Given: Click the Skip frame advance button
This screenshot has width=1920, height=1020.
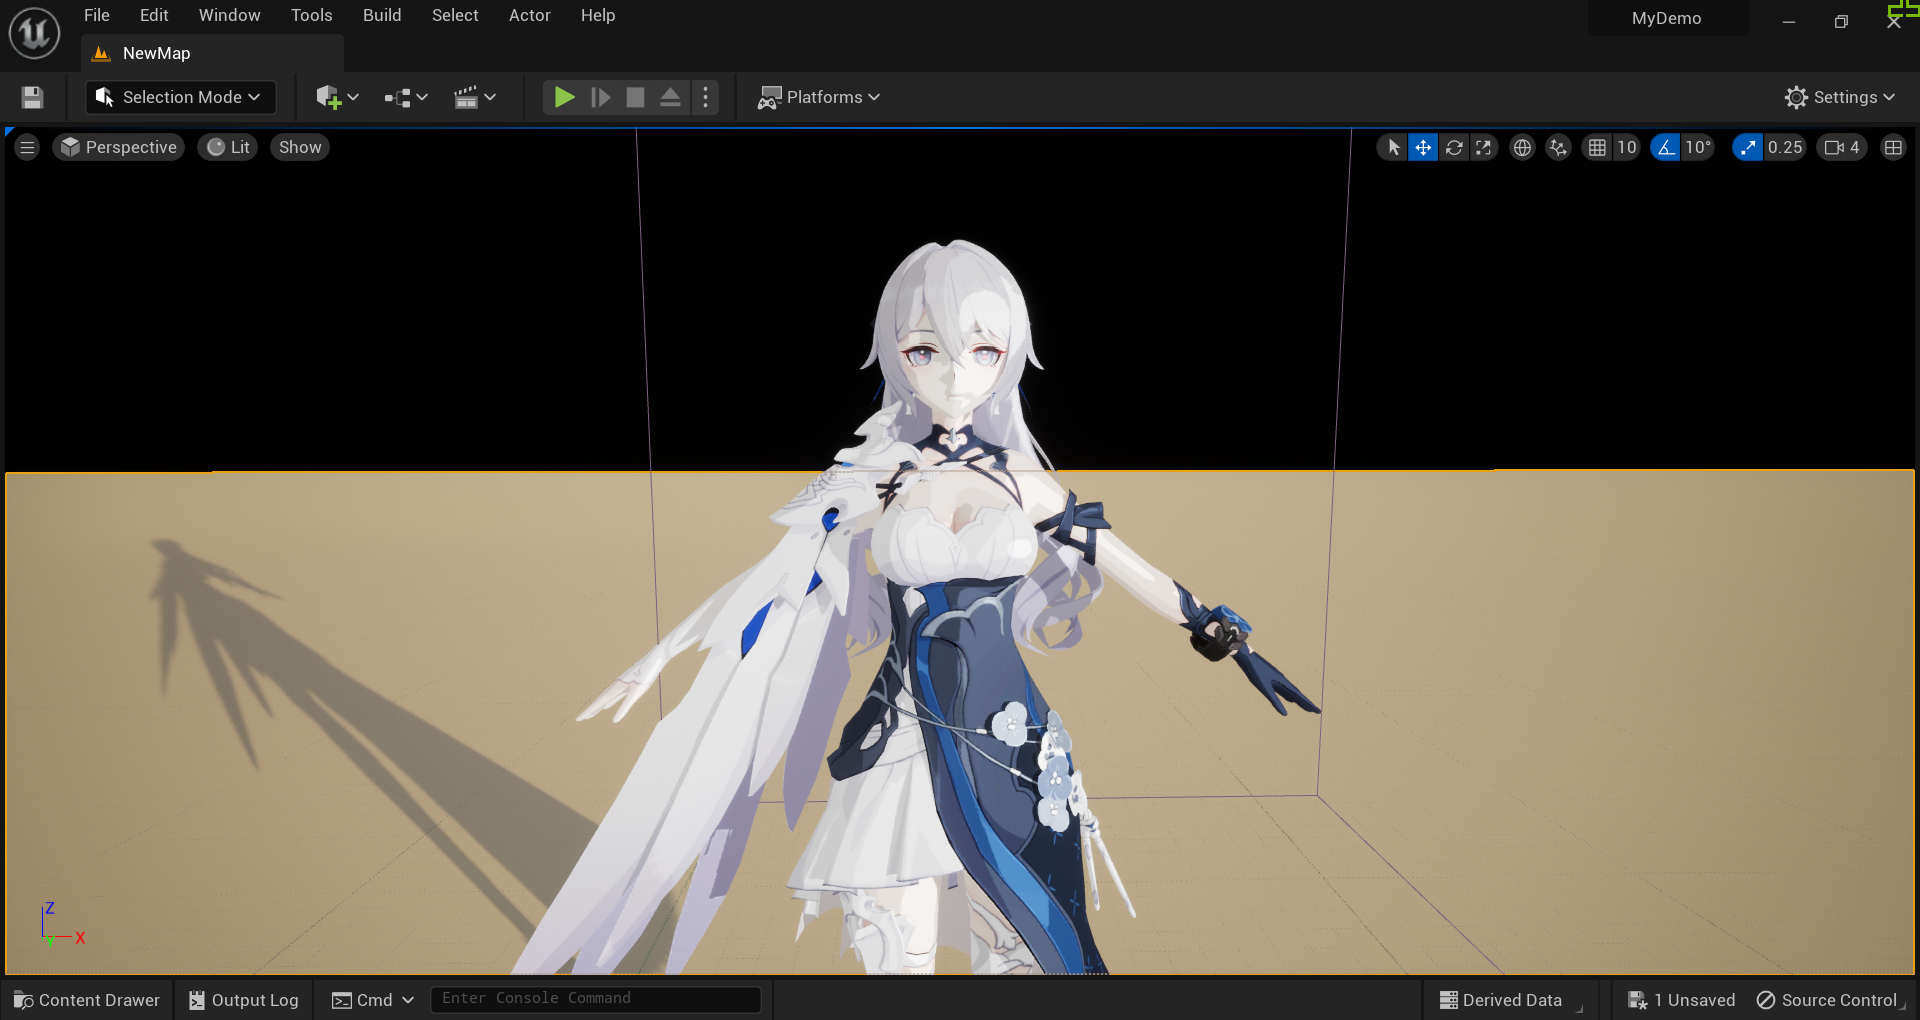Looking at the screenshot, I should pos(600,97).
